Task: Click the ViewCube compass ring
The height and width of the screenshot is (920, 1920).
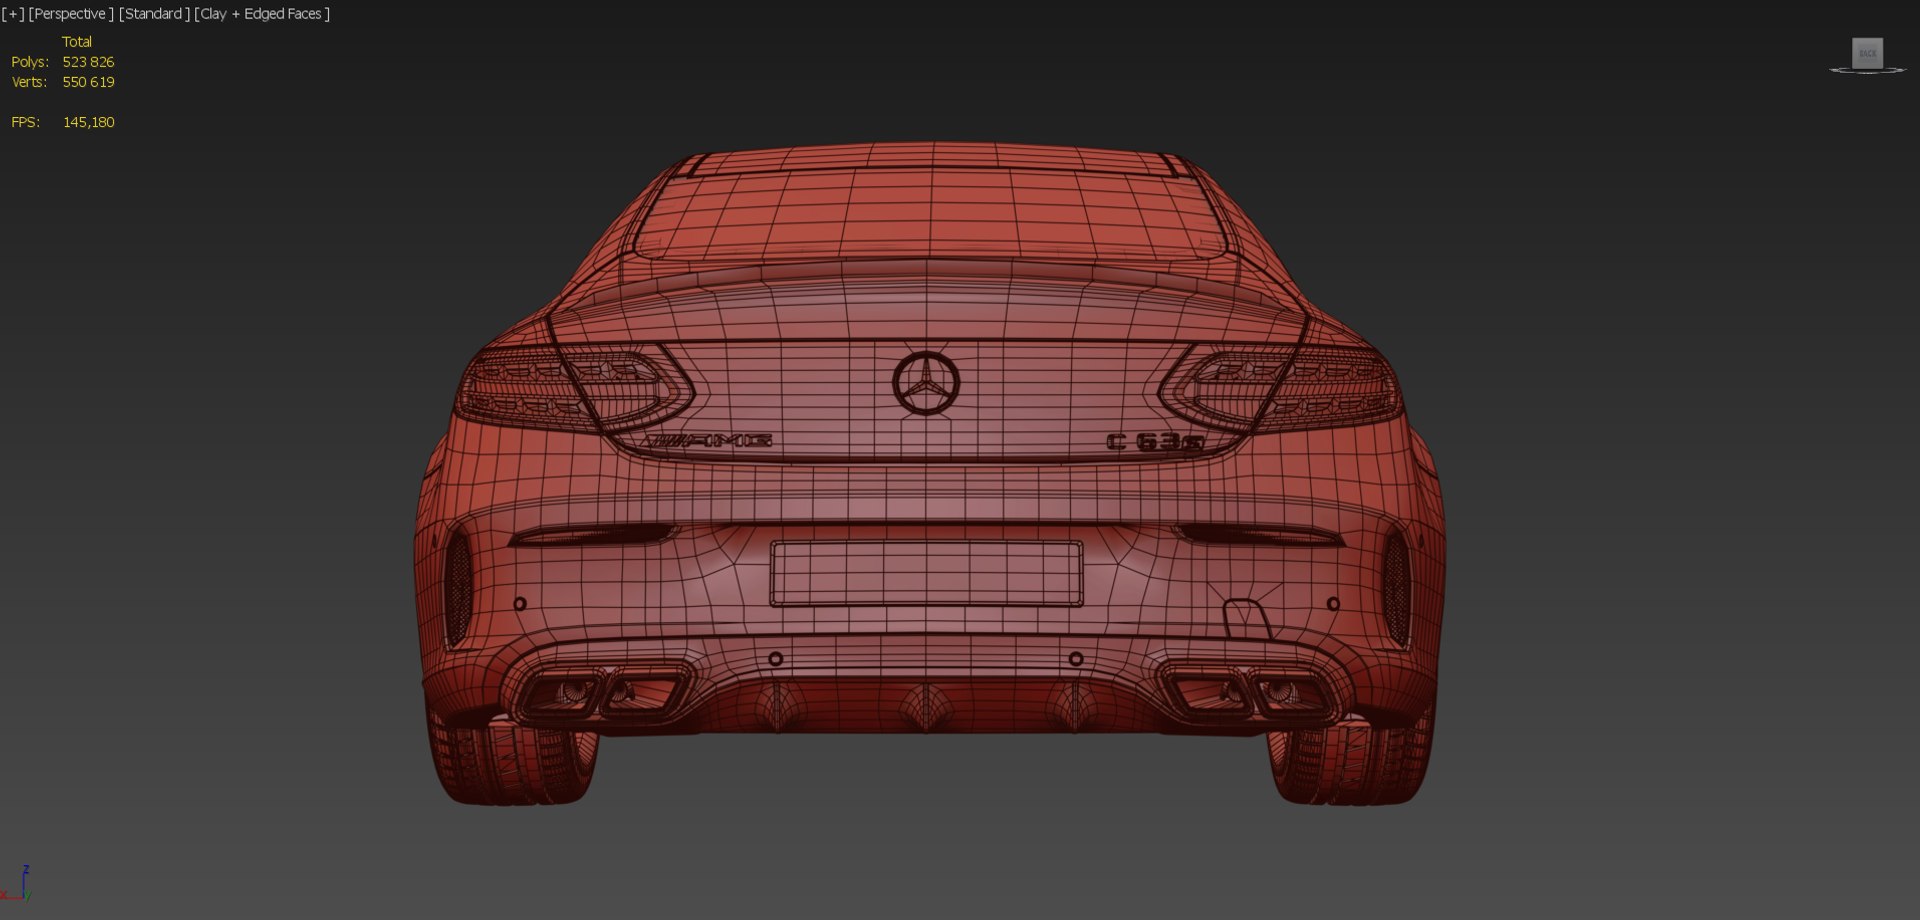Action: point(1867,71)
